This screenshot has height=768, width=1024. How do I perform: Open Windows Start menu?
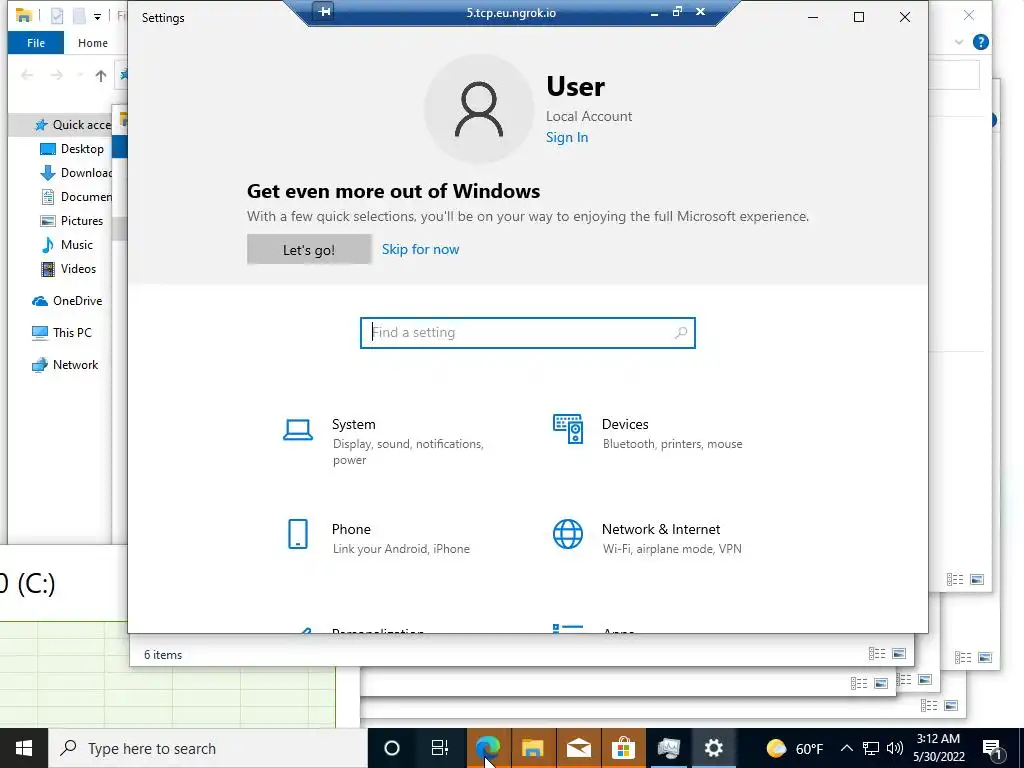pos(24,748)
